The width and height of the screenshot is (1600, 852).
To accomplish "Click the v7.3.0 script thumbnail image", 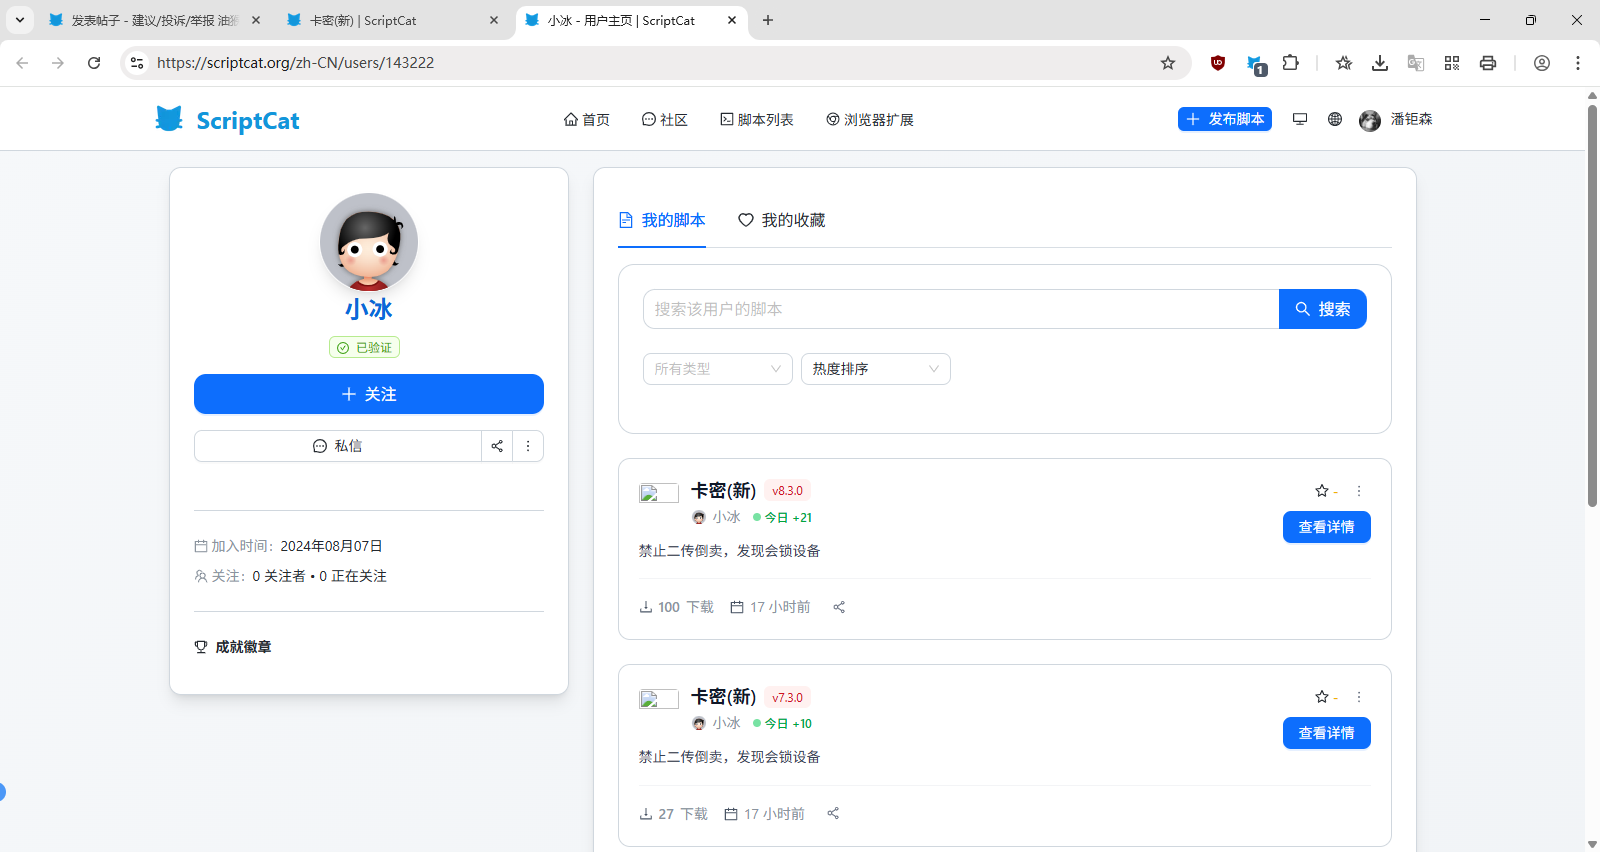I will coord(659,698).
